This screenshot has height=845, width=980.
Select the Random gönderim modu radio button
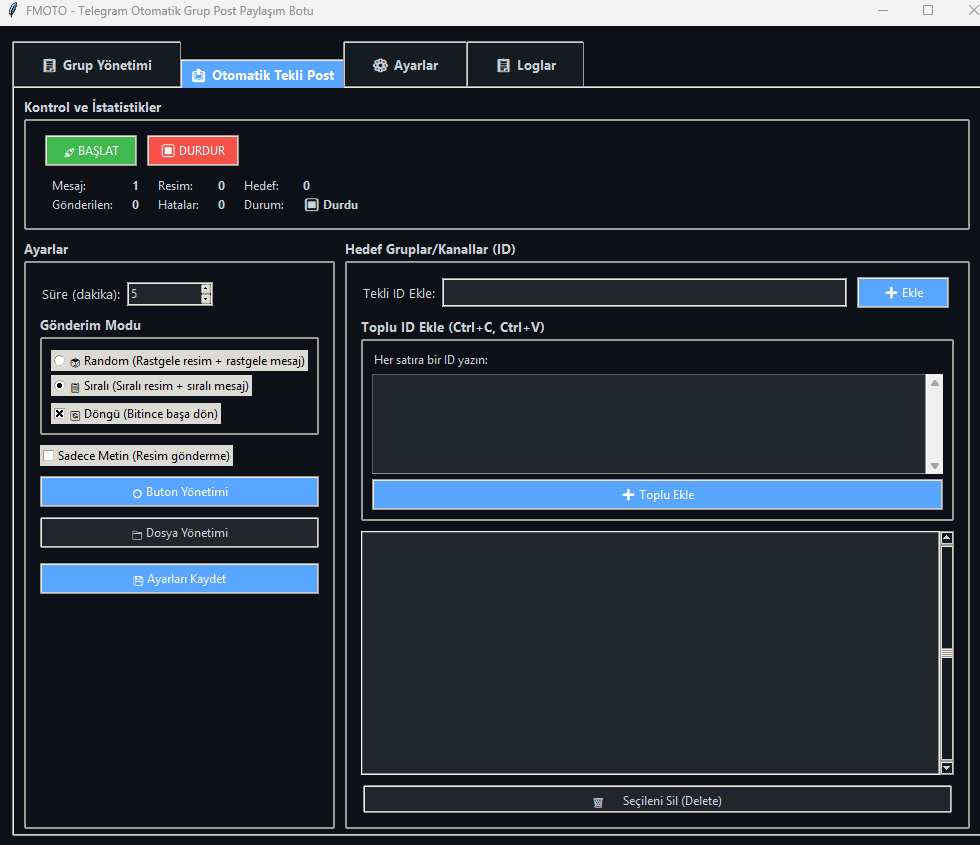60,361
